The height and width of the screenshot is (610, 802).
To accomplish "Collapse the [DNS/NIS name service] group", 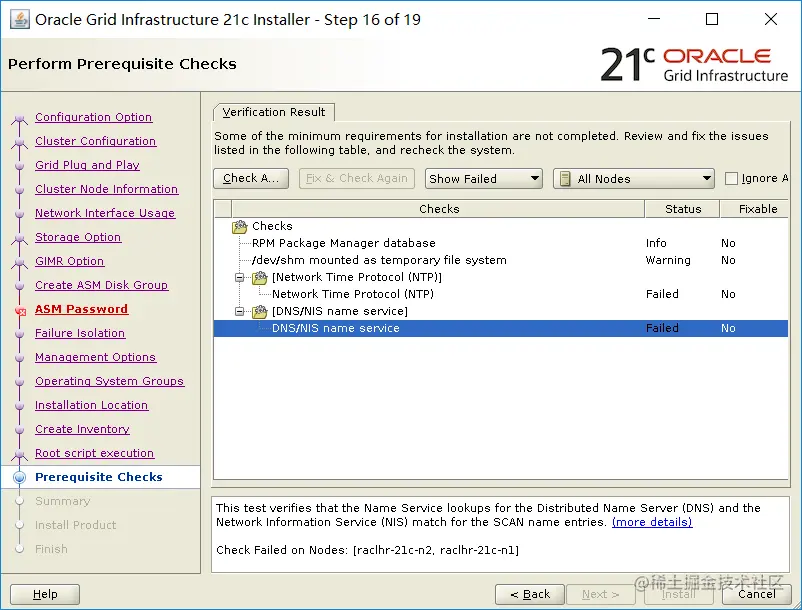I will coord(239,311).
